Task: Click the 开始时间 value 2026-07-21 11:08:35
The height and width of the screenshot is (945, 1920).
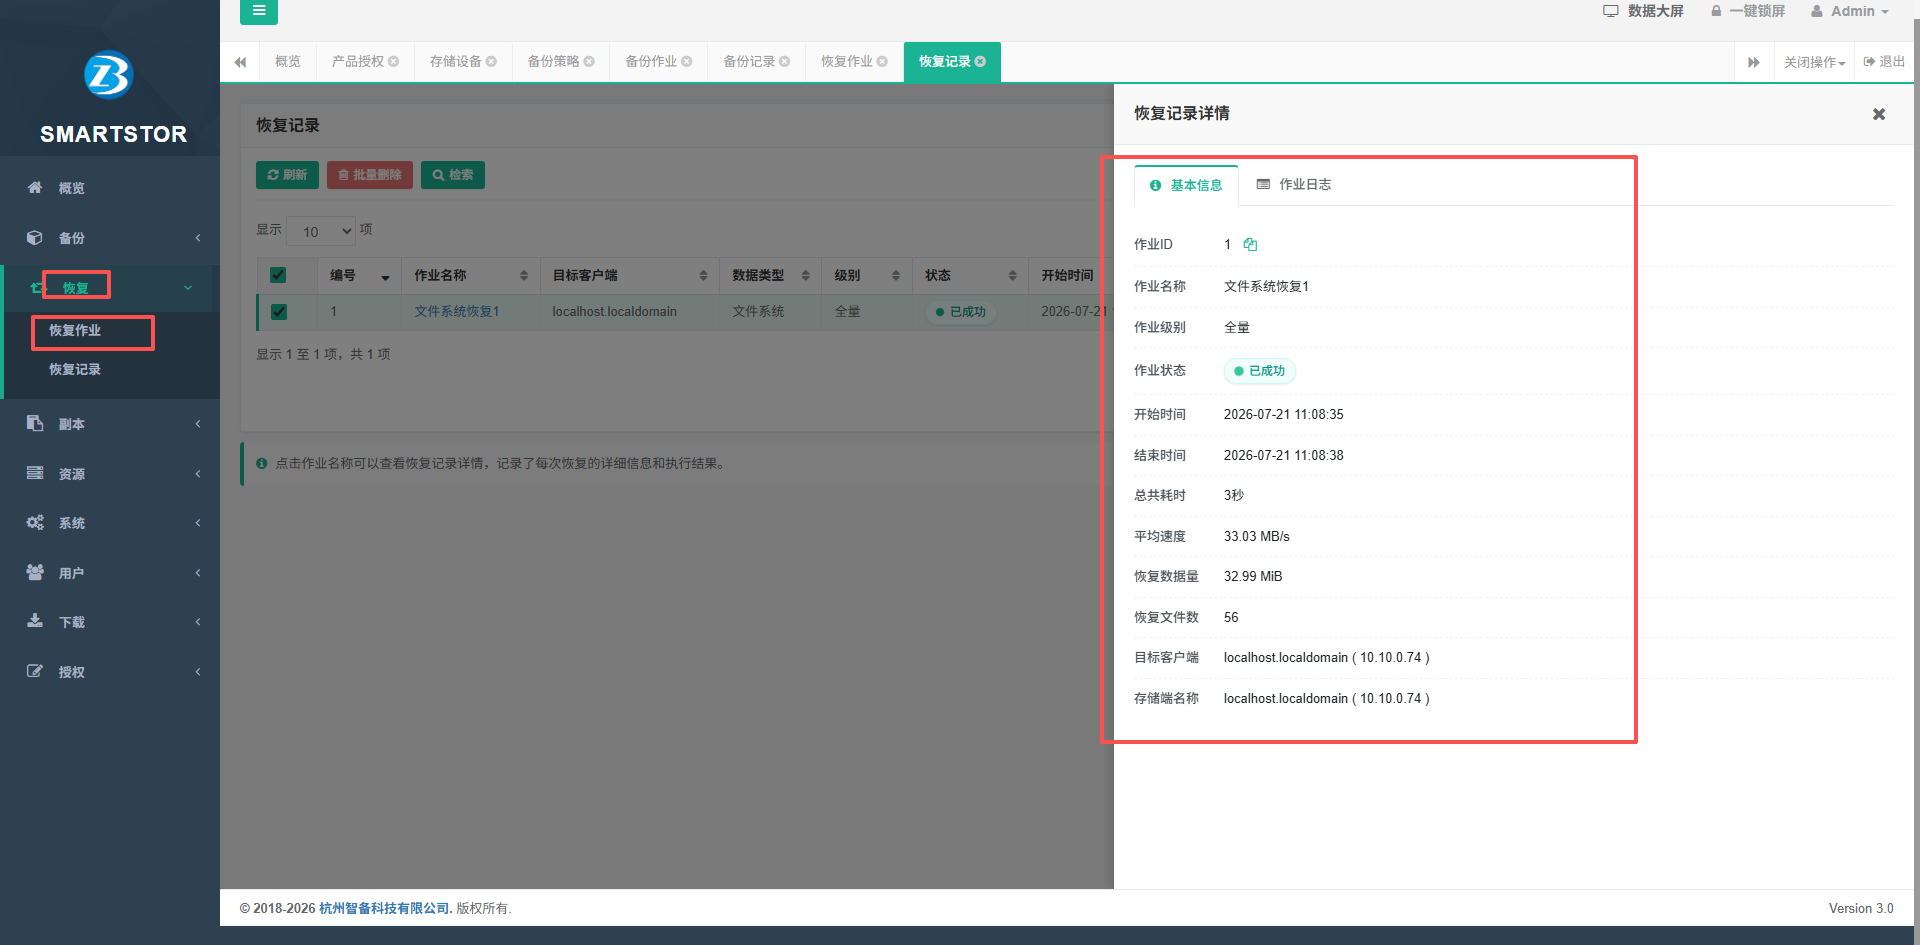Action: coord(1284,414)
